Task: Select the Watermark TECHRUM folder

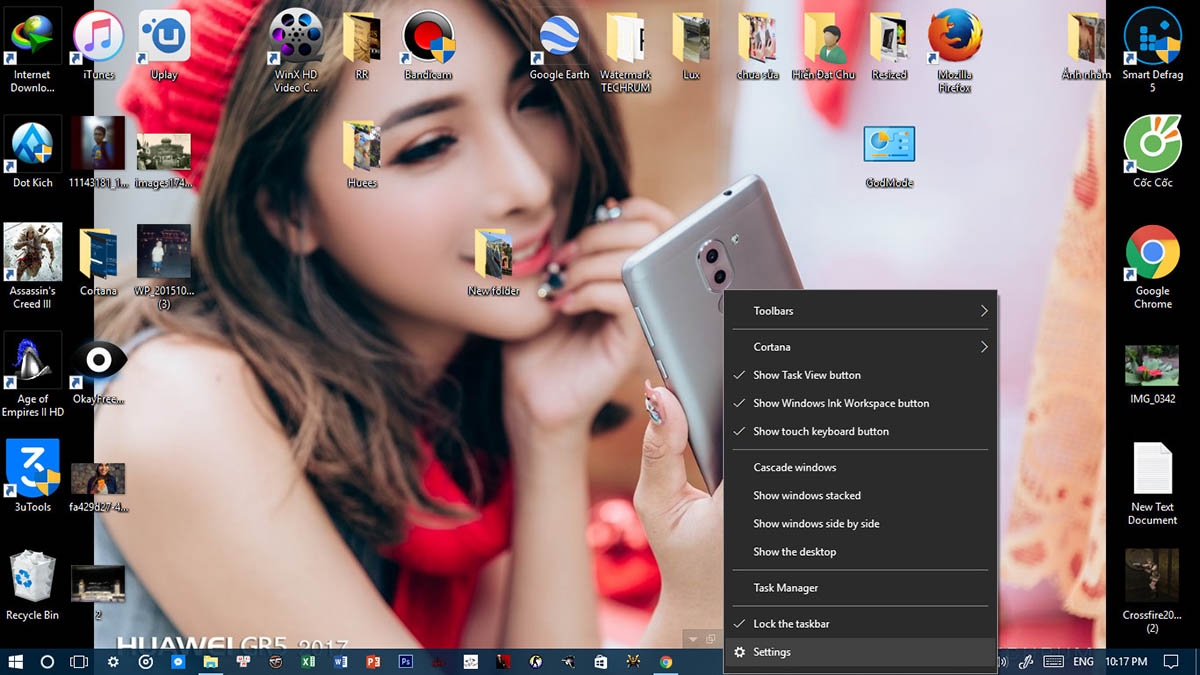Action: pos(625,50)
